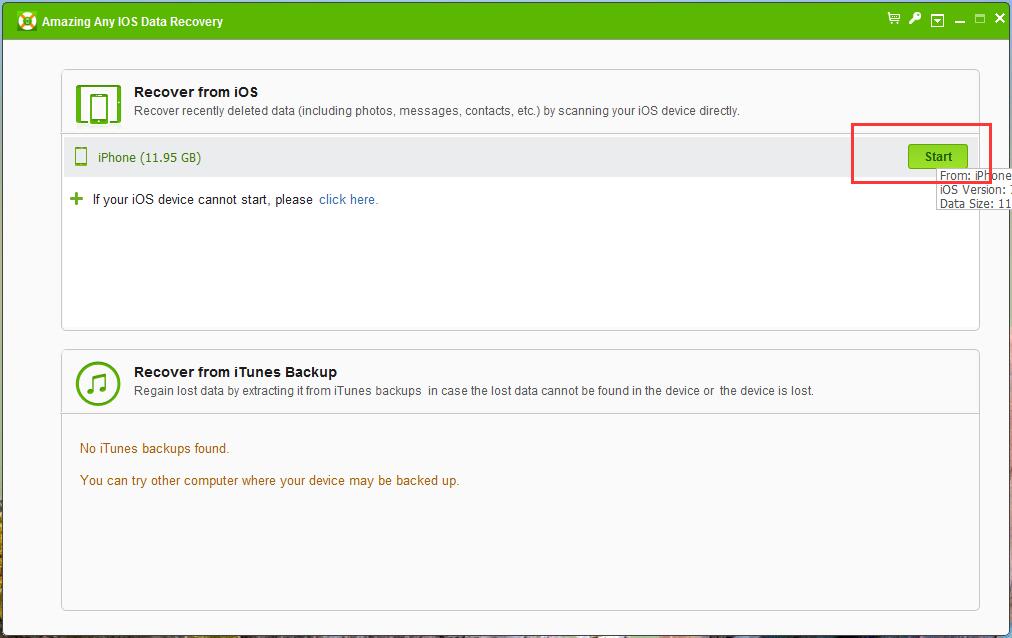
Task: Click the Recover from iOS device icon
Action: pyautogui.click(x=99, y=104)
